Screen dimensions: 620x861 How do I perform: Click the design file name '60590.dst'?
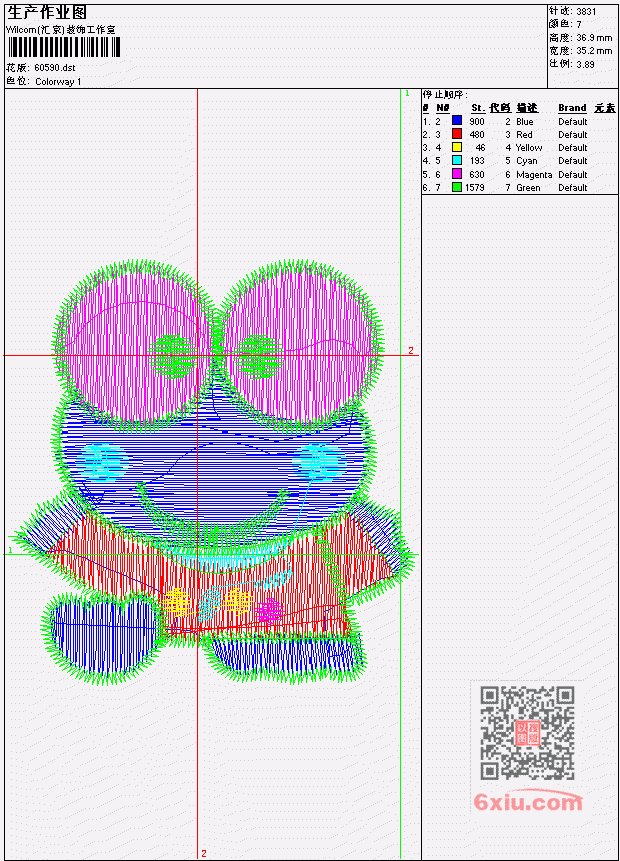54,68
